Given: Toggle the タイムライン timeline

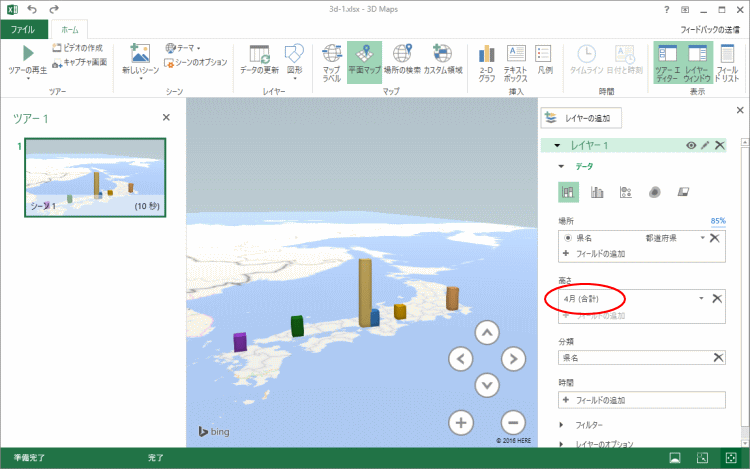Looking at the screenshot, I should click(x=586, y=60).
